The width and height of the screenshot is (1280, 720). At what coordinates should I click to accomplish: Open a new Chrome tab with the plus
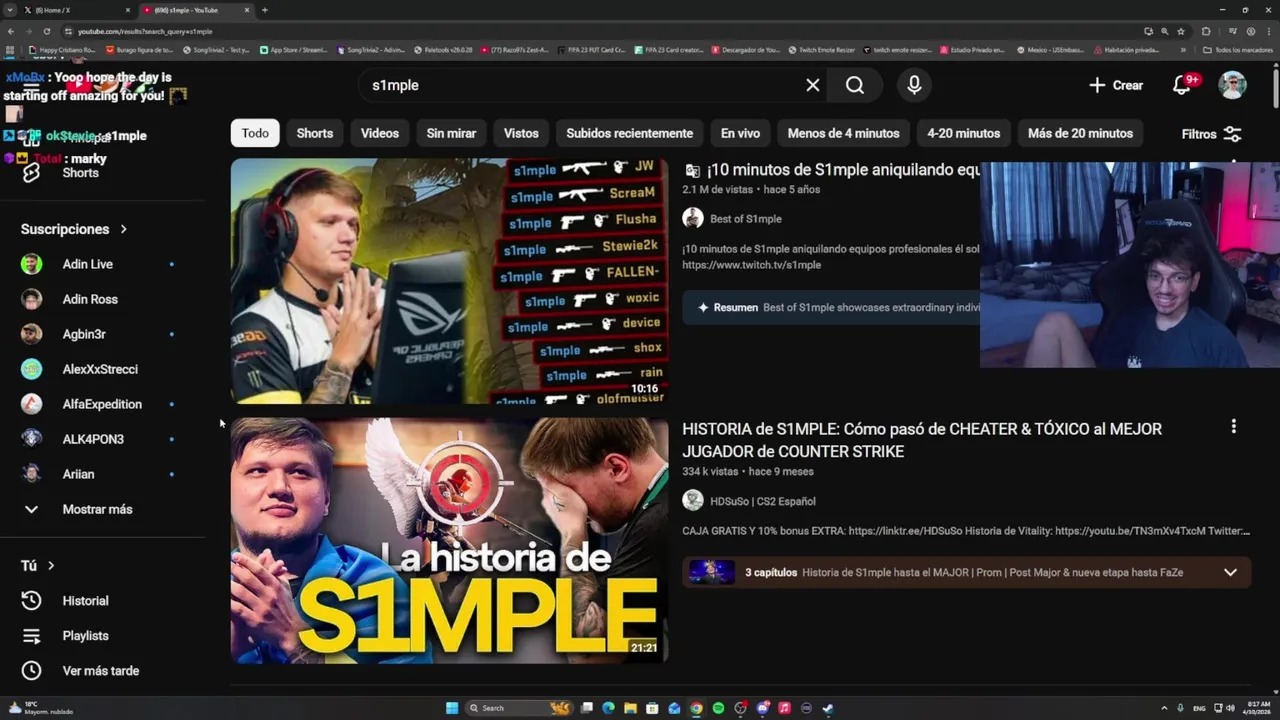(264, 10)
